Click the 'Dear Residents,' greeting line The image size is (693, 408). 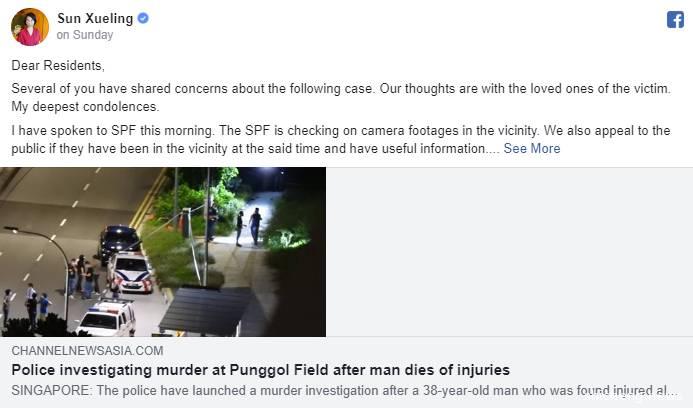tap(58, 65)
